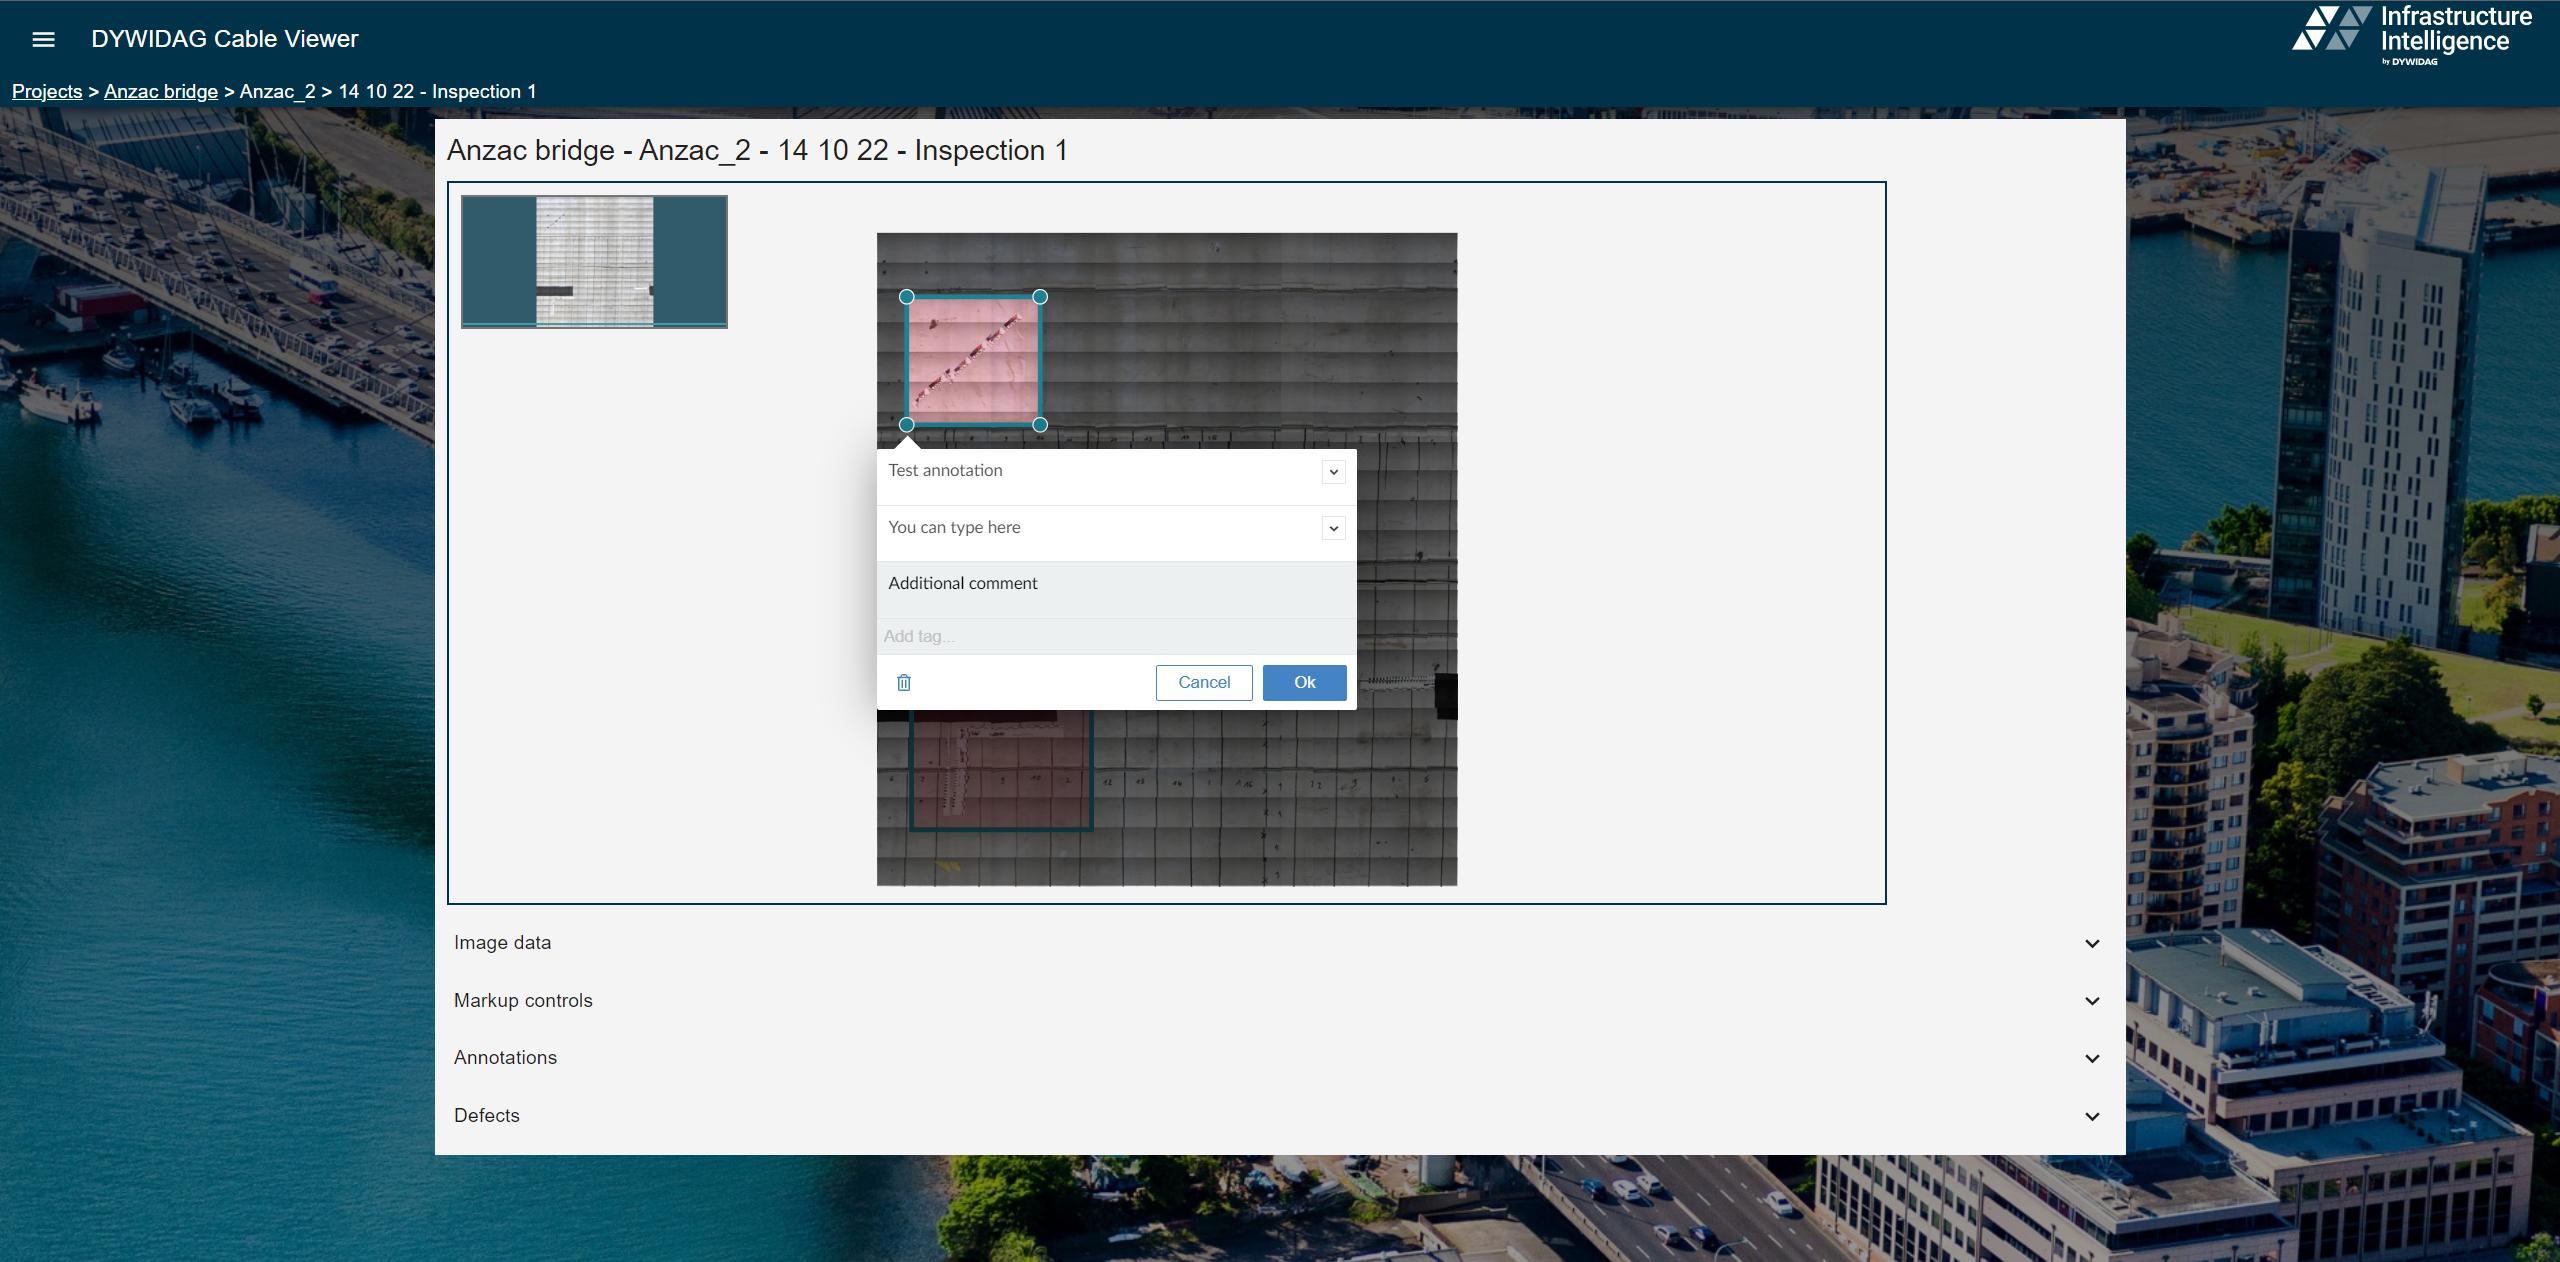2560x1262 pixels.
Task: Navigate to Anzac bridge via breadcrumb
Action: coord(160,91)
